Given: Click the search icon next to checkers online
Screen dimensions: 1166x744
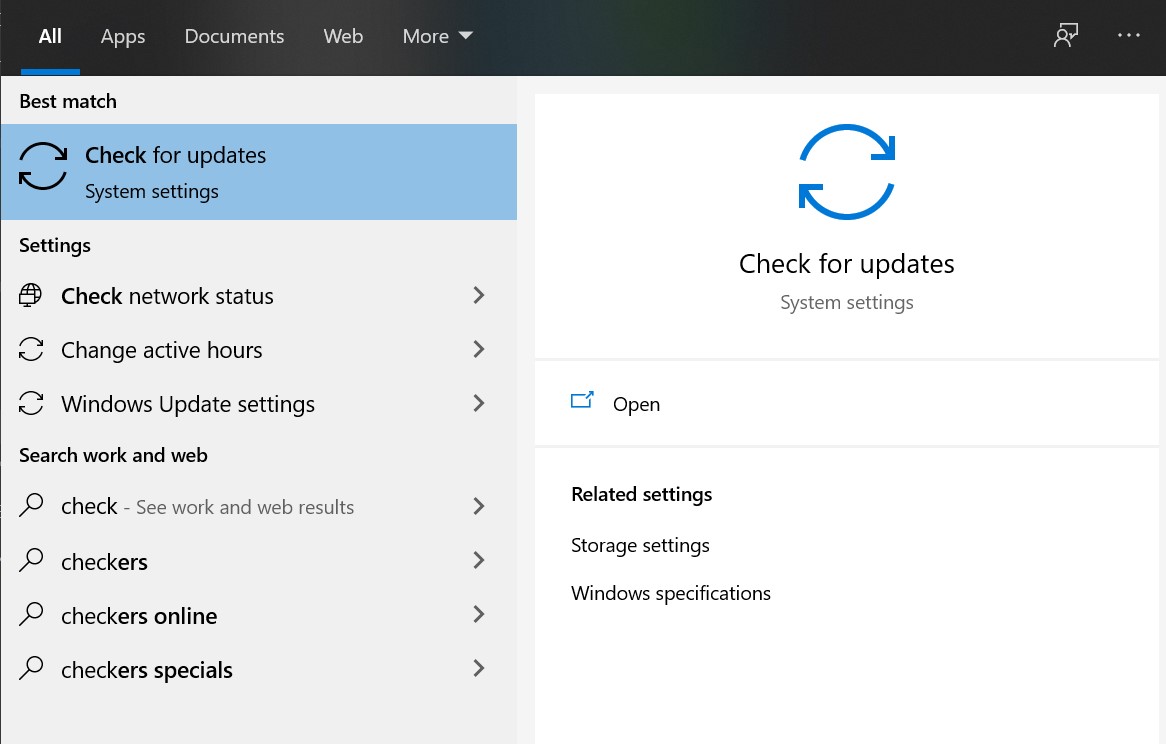Looking at the screenshot, I should (x=30, y=615).
